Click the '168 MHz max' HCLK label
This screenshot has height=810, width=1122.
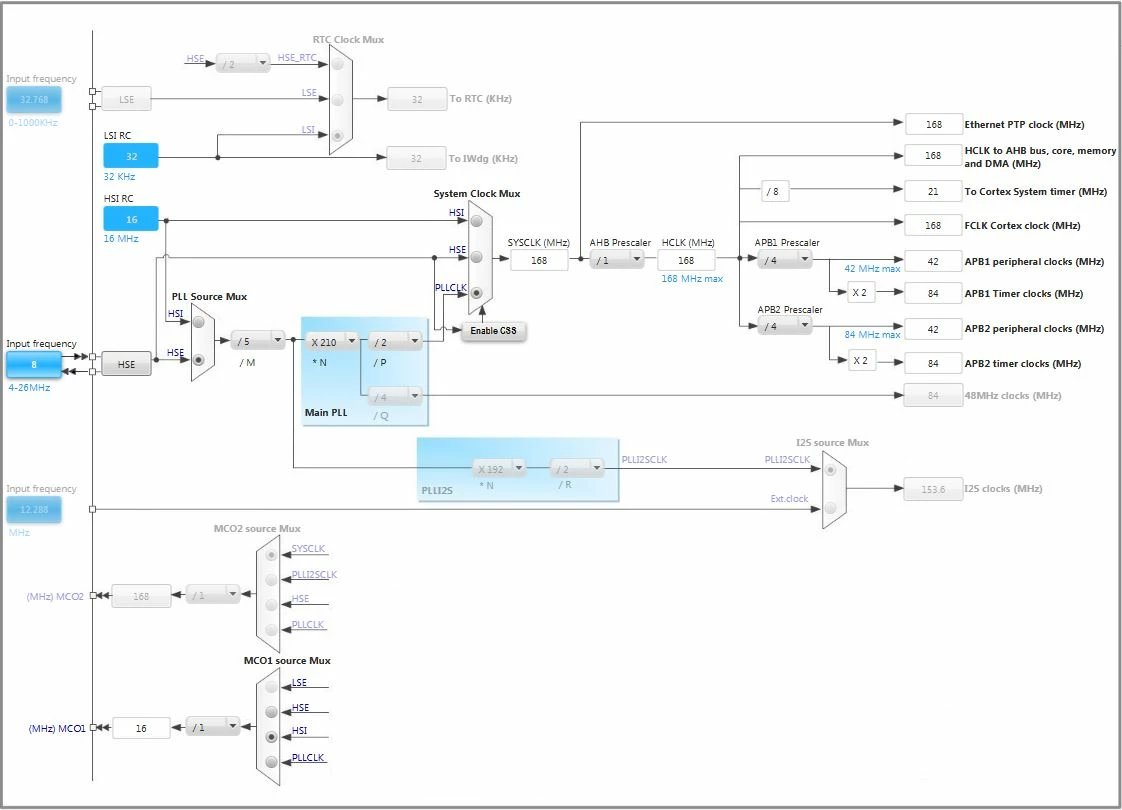point(692,278)
